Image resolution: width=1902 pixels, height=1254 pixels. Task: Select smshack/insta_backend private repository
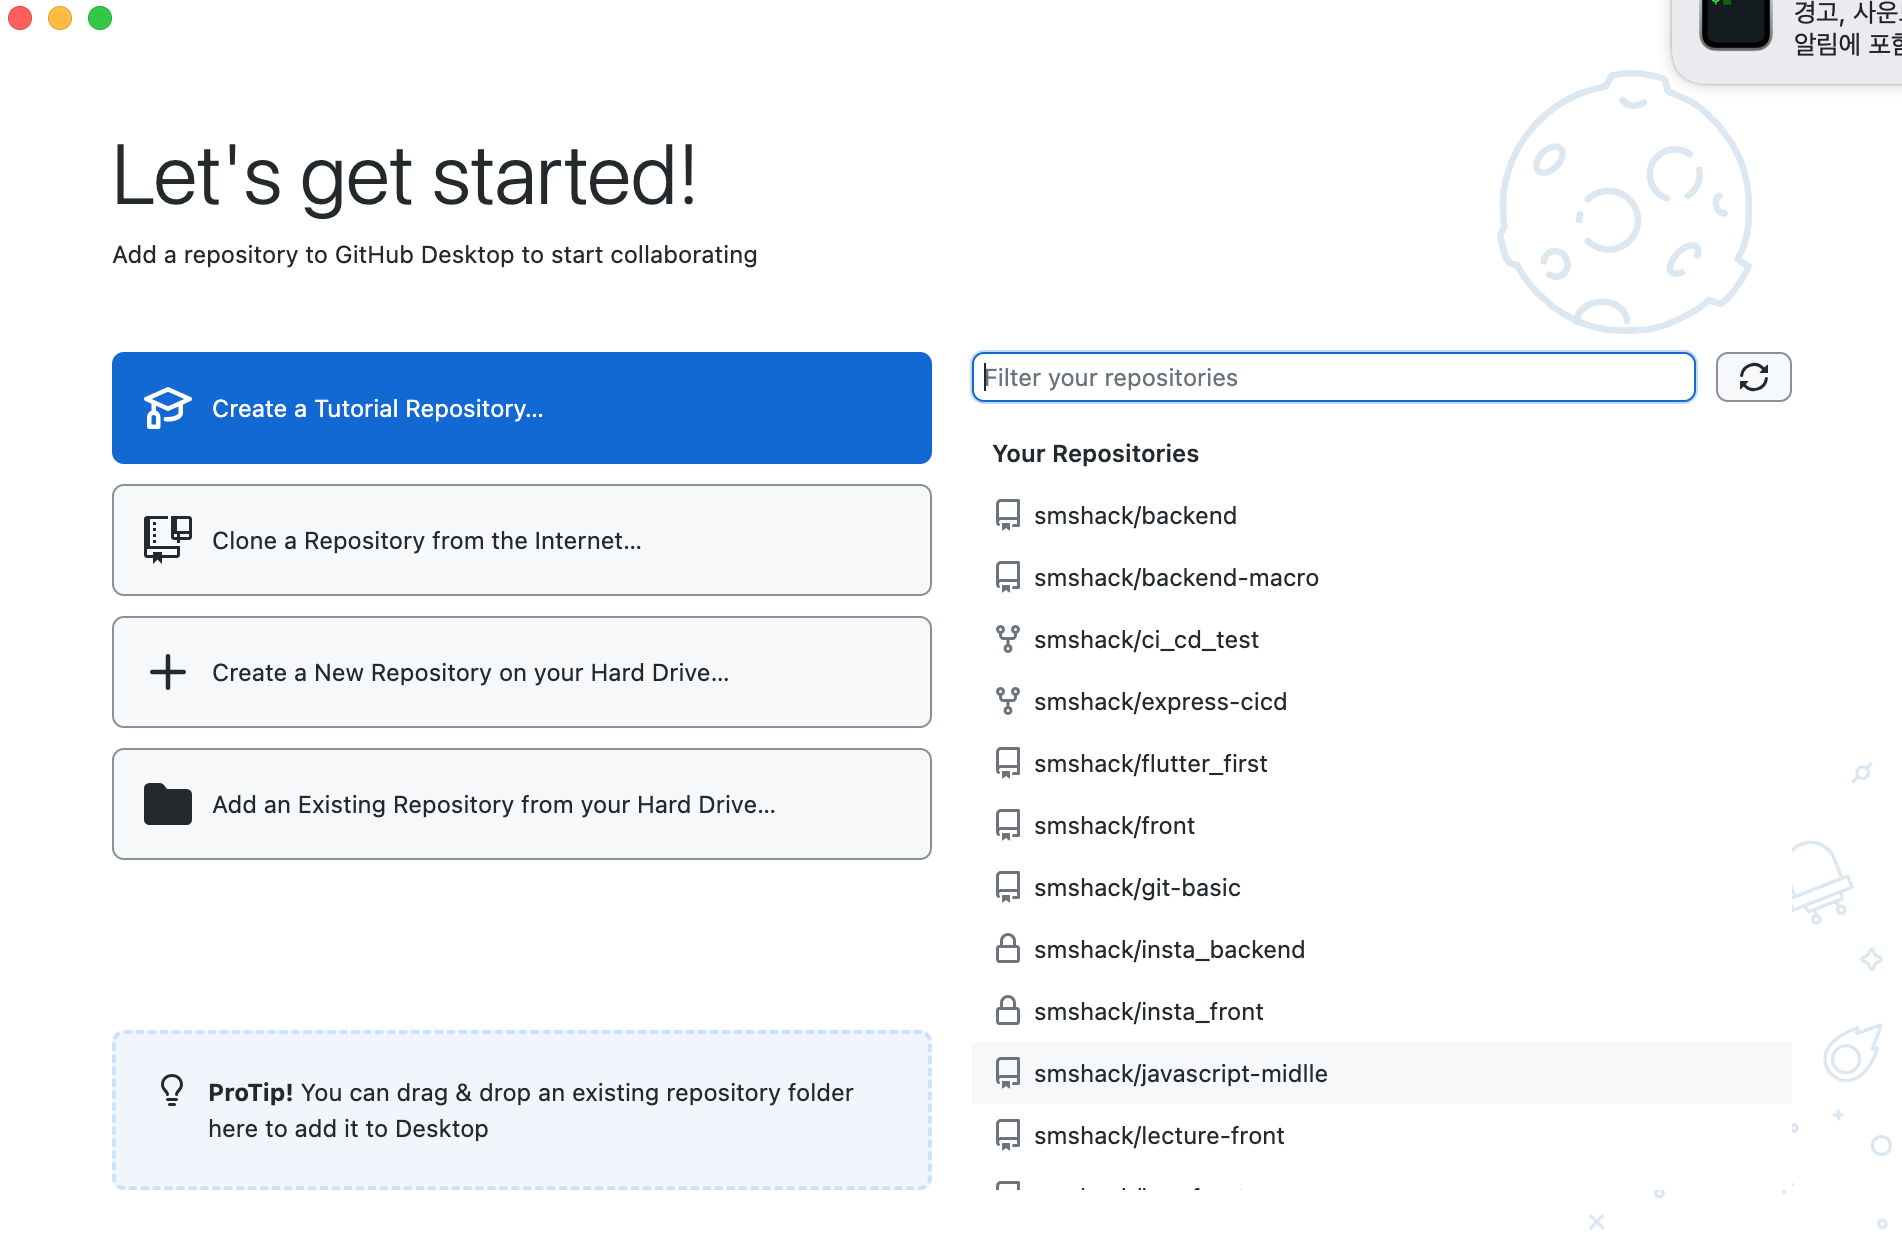[1381, 949]
